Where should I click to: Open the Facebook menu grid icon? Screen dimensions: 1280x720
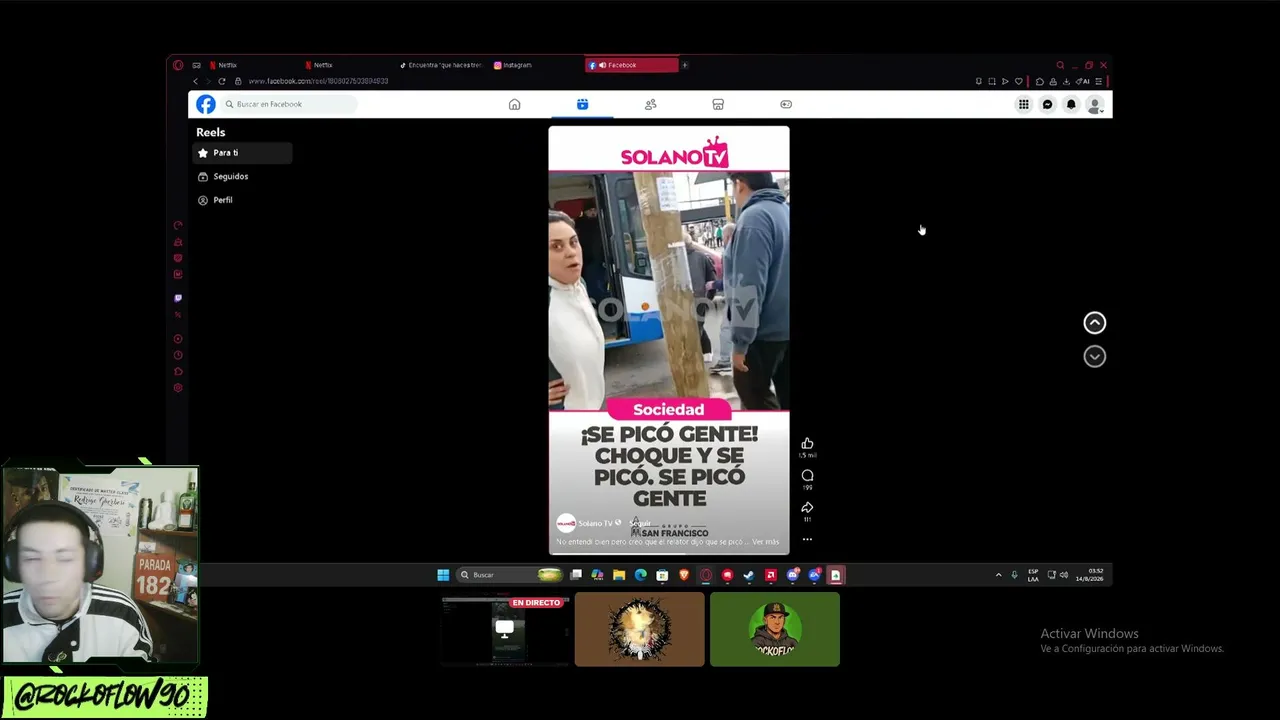pos(1023,104)
